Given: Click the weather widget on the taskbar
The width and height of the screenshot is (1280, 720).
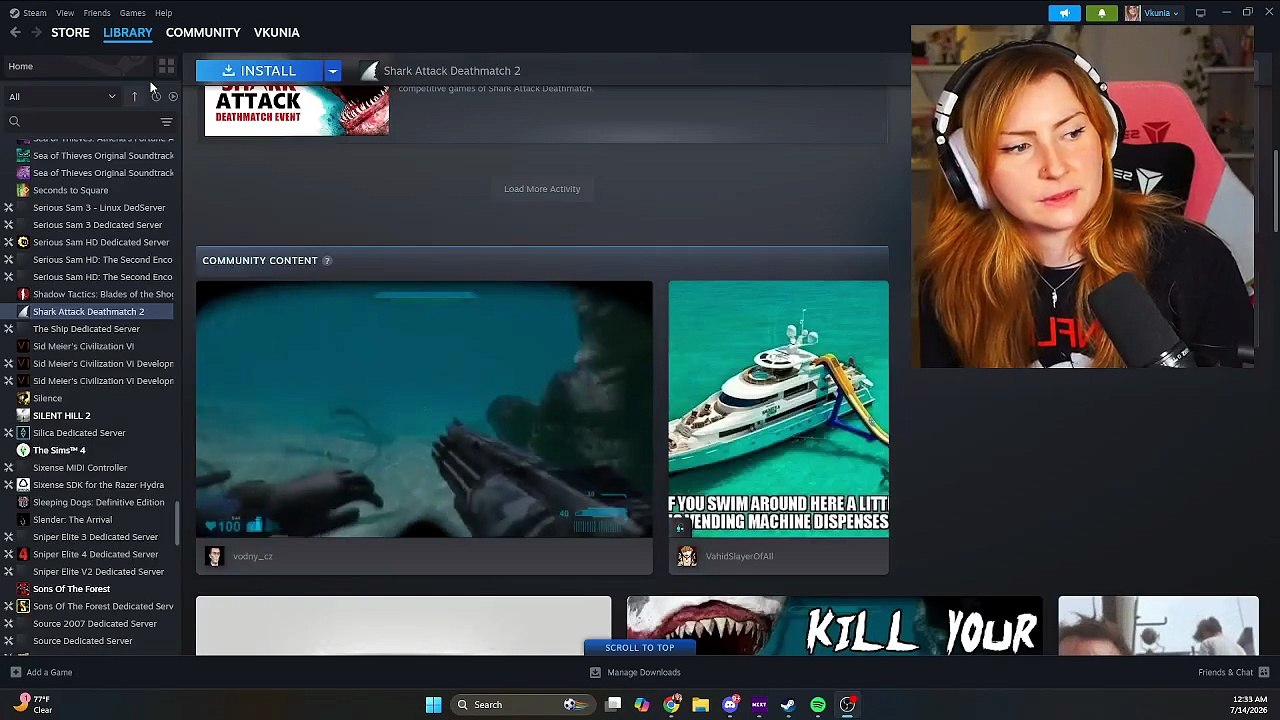Looking at the screenshot, I should pos(32,704).
